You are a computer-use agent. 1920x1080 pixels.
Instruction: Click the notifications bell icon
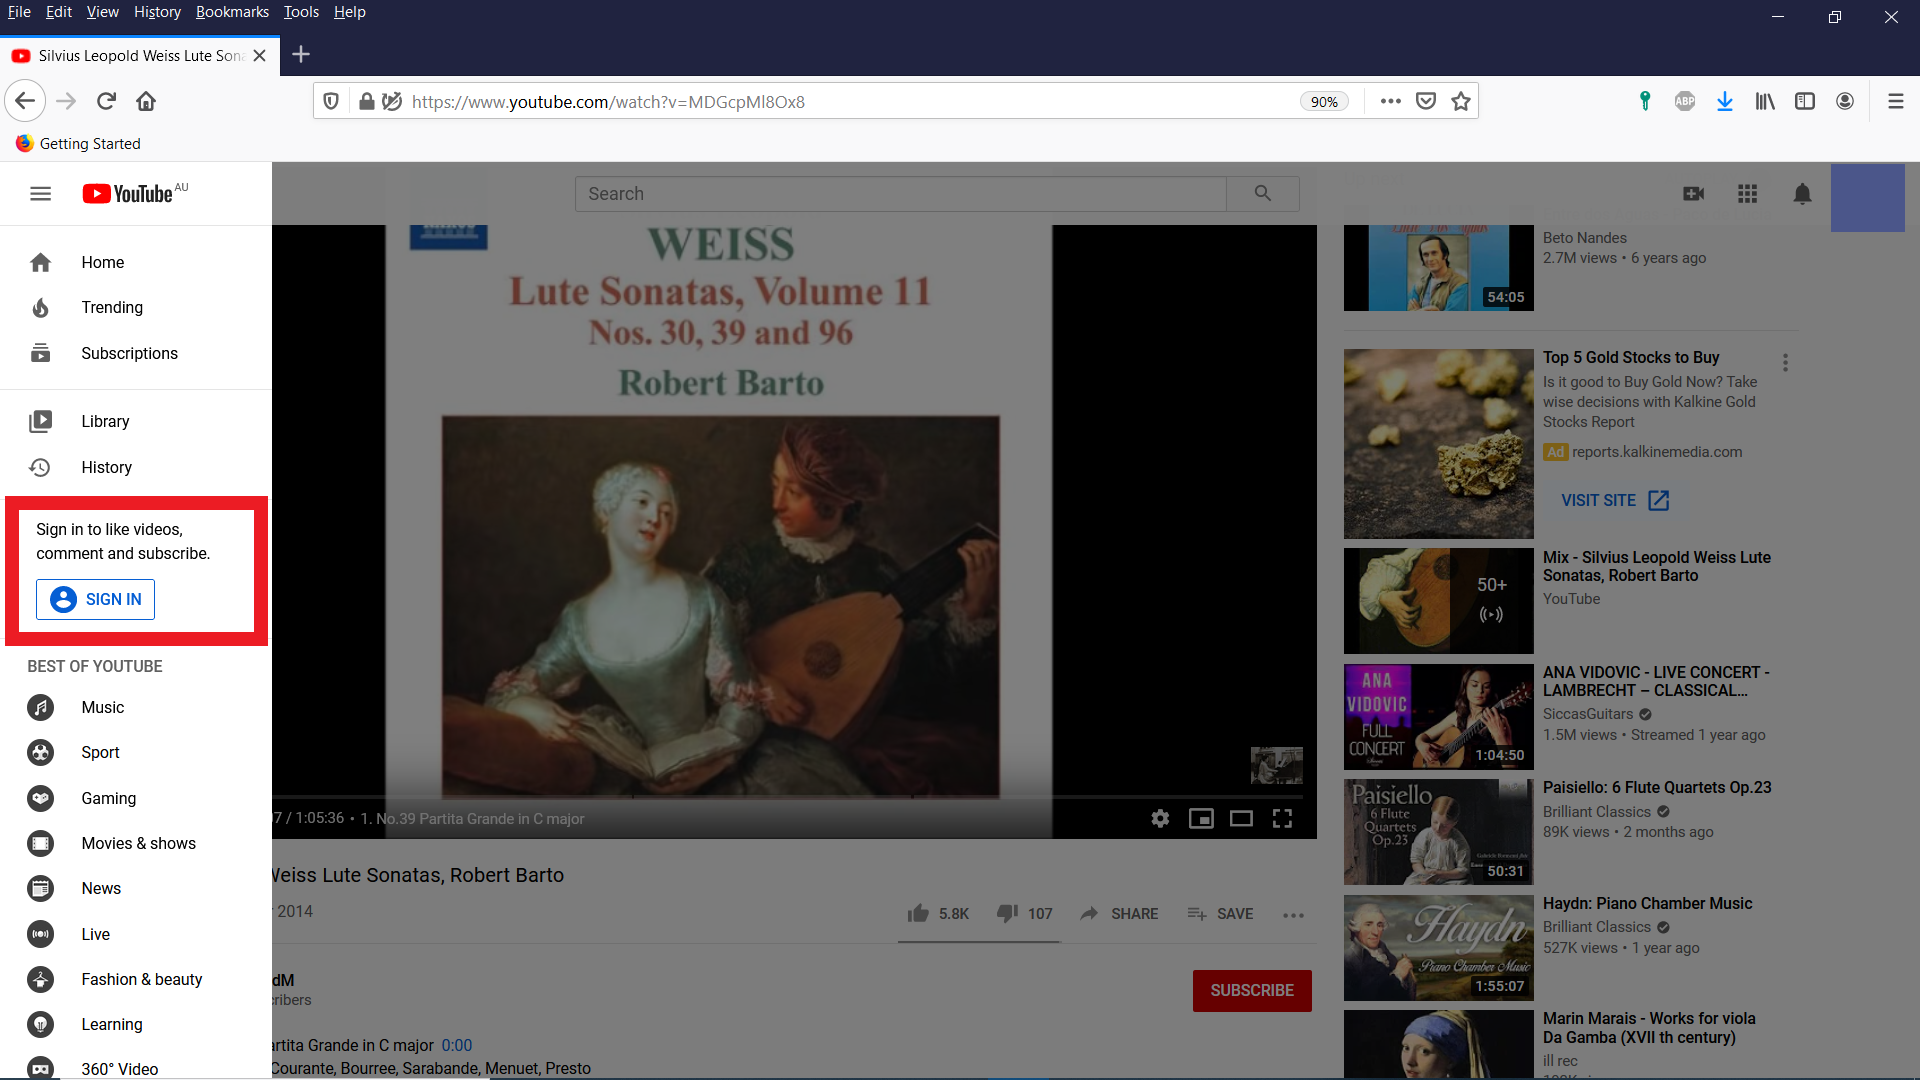(x=1802, y=194)
